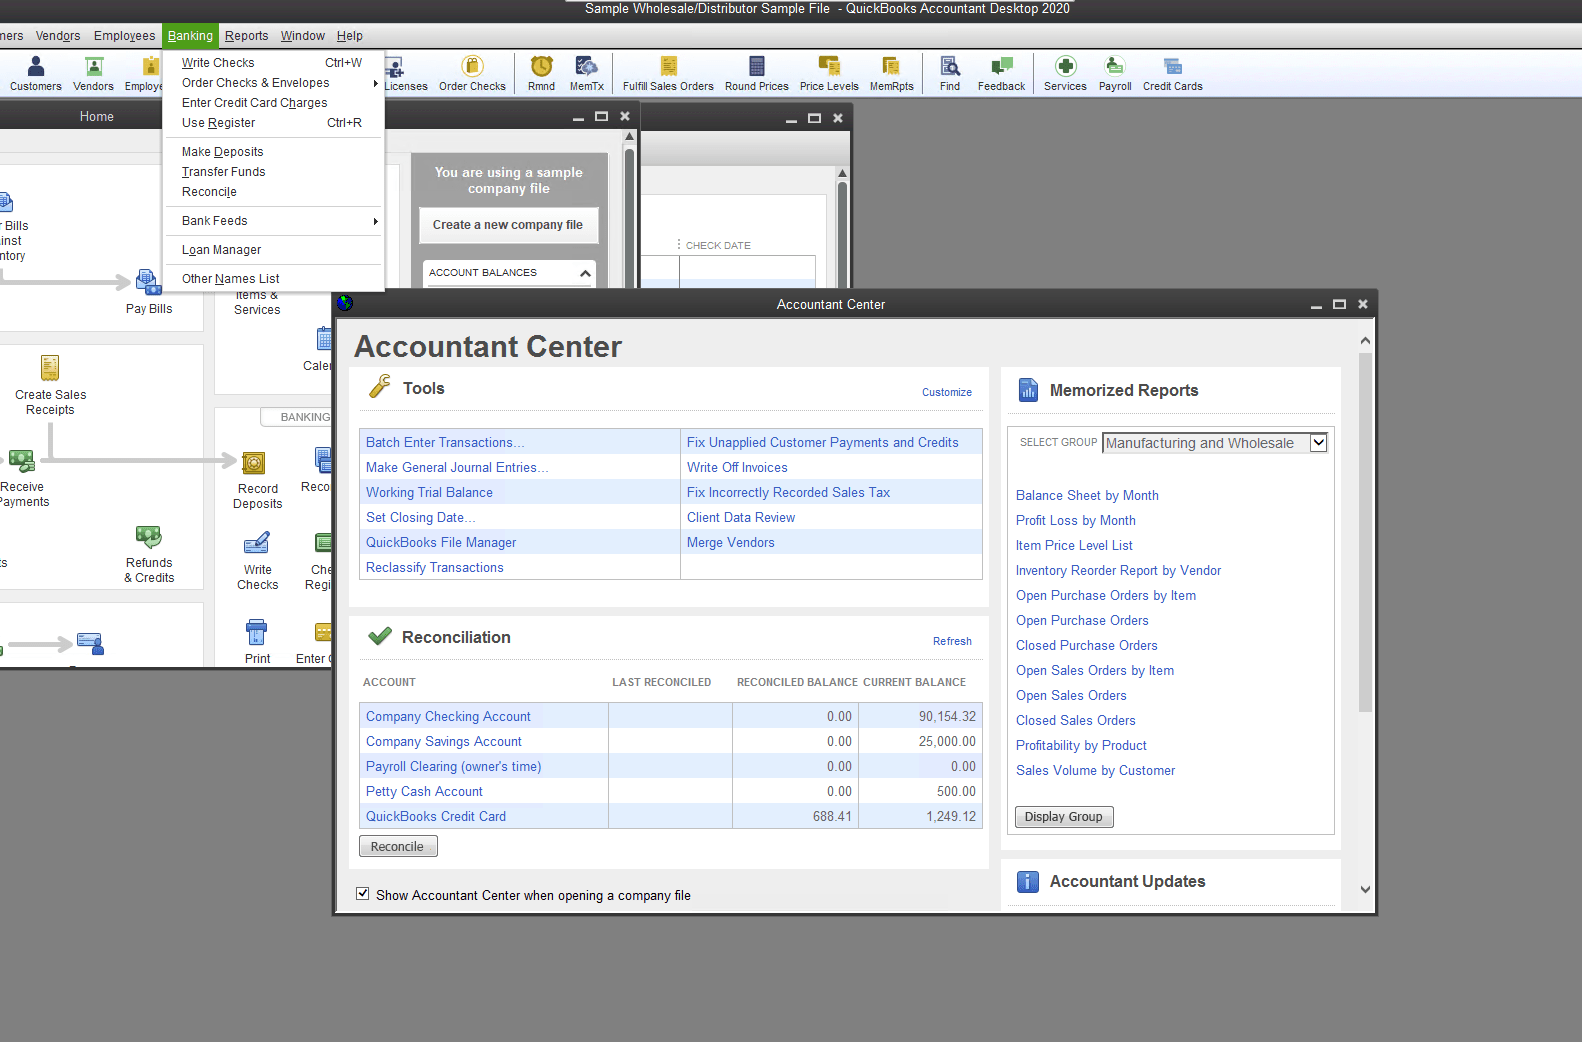The width and height of the screenshot is (1582, 1042).
Task: Click Accountant Center scroll down arrow
Action: (1365, 889)
